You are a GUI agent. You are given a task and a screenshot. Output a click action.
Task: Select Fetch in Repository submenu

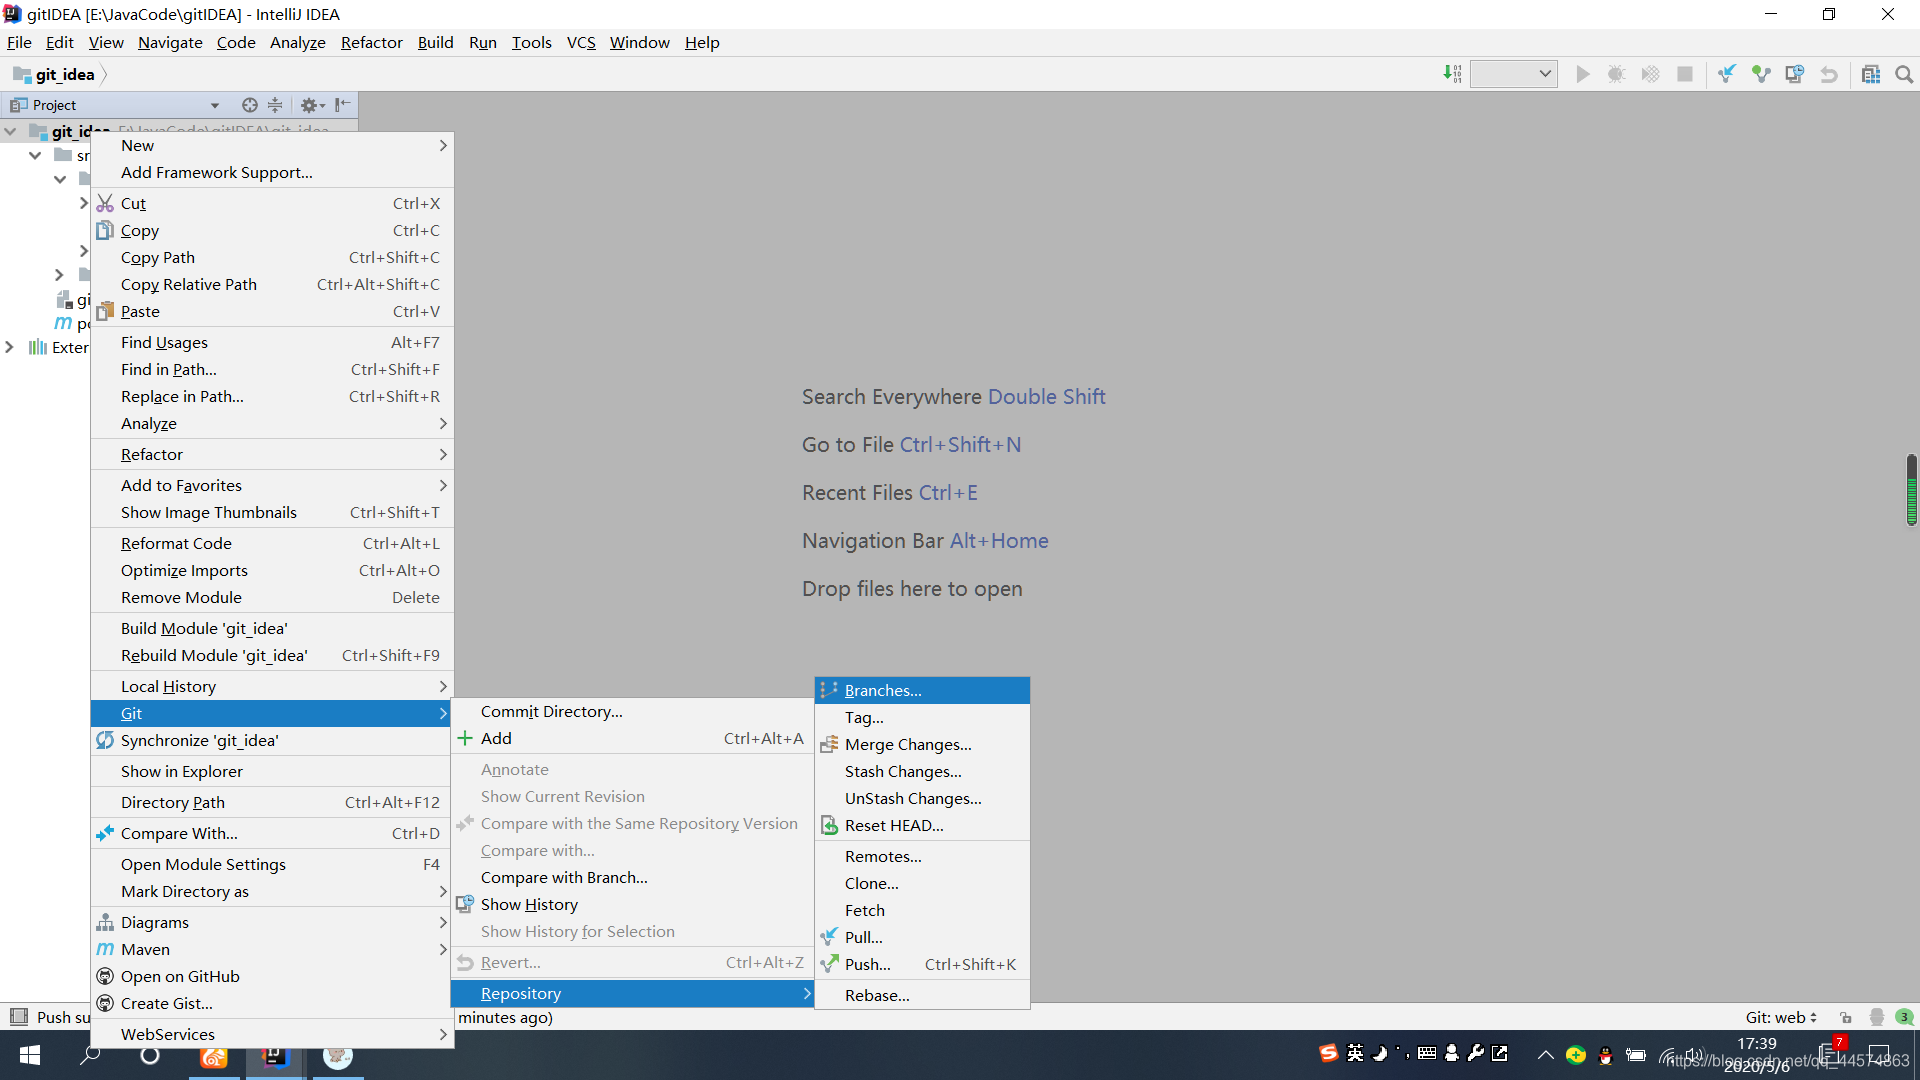pyautogui.click(x=922, y=911)
